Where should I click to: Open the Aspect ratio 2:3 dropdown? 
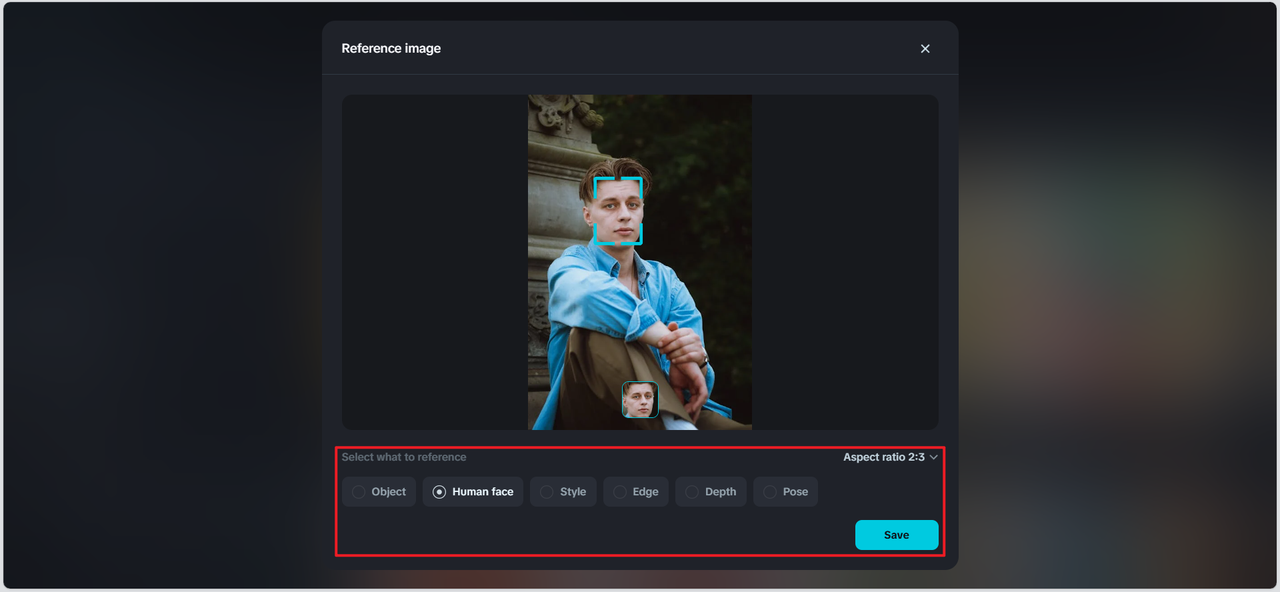point(890,457)
